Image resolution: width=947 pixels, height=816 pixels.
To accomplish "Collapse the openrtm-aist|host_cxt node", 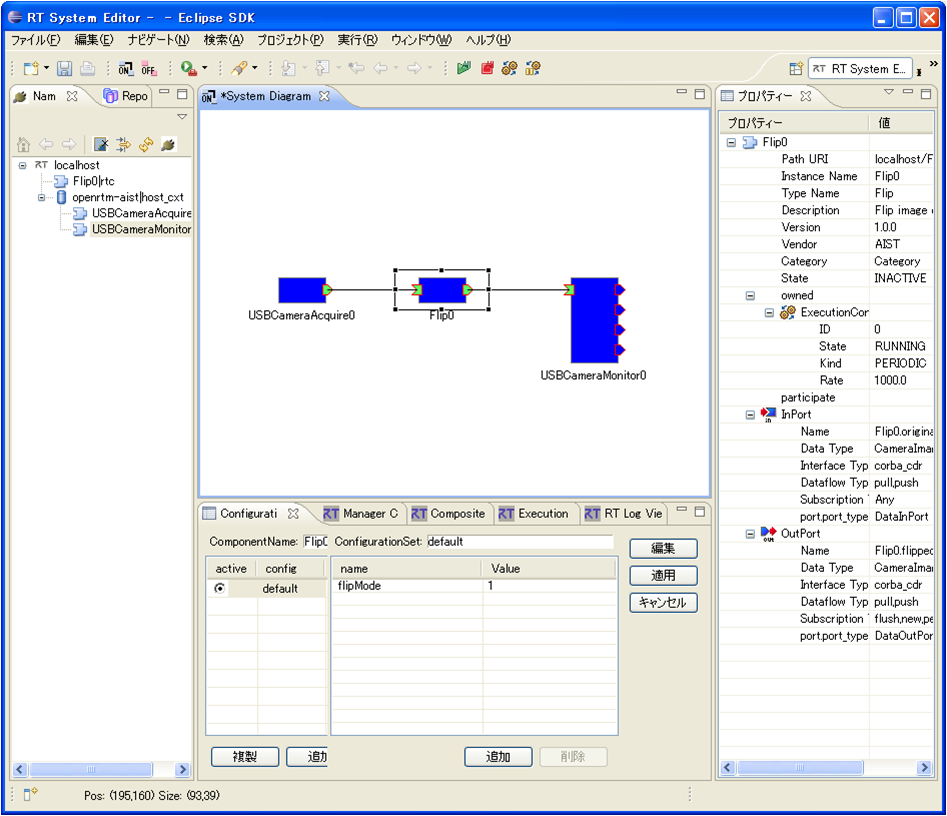I will (x=42, y=198).
